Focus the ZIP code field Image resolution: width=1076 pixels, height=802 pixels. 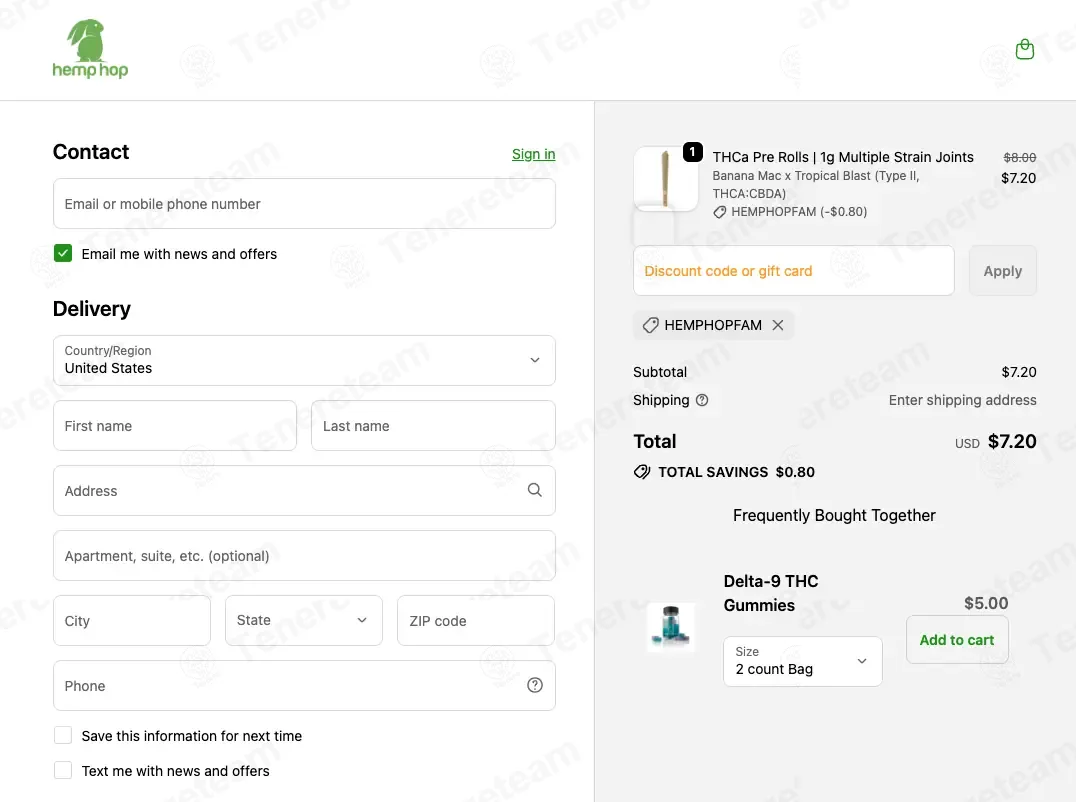(x=476, y=620)
